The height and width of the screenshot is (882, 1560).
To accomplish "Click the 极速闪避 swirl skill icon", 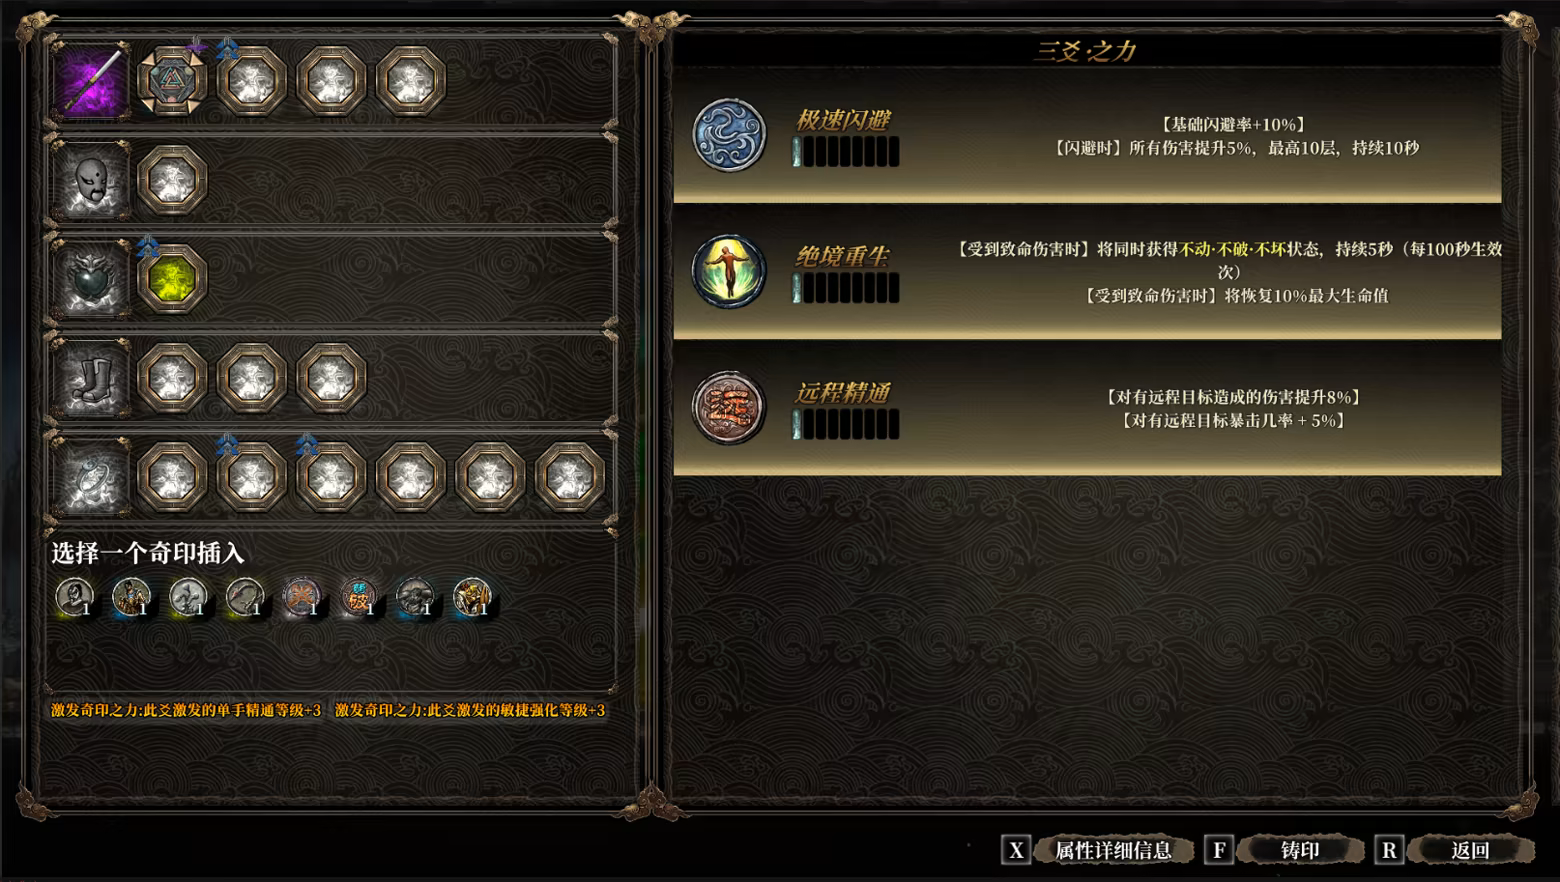I will point(729,135).
